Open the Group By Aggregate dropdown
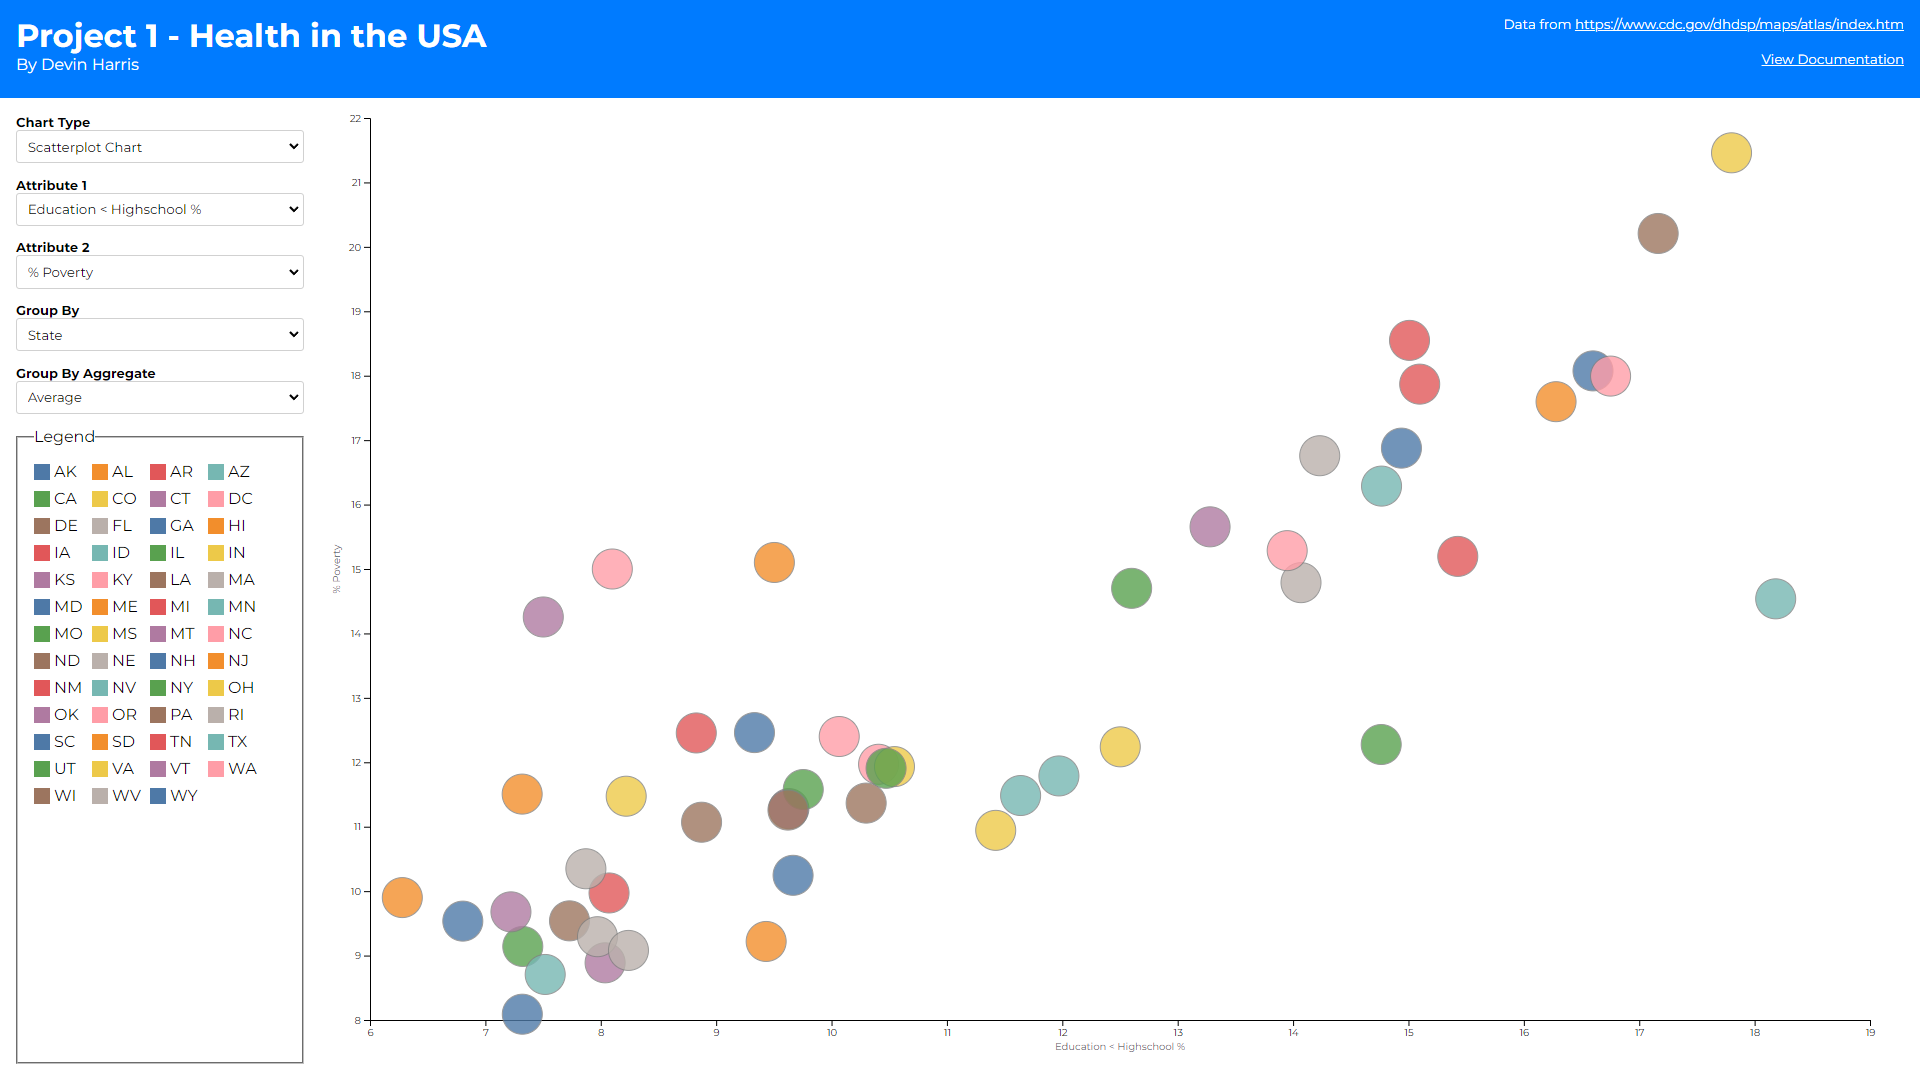Viewport: 1920px width, 1080px height. click(x=160, y=398)
